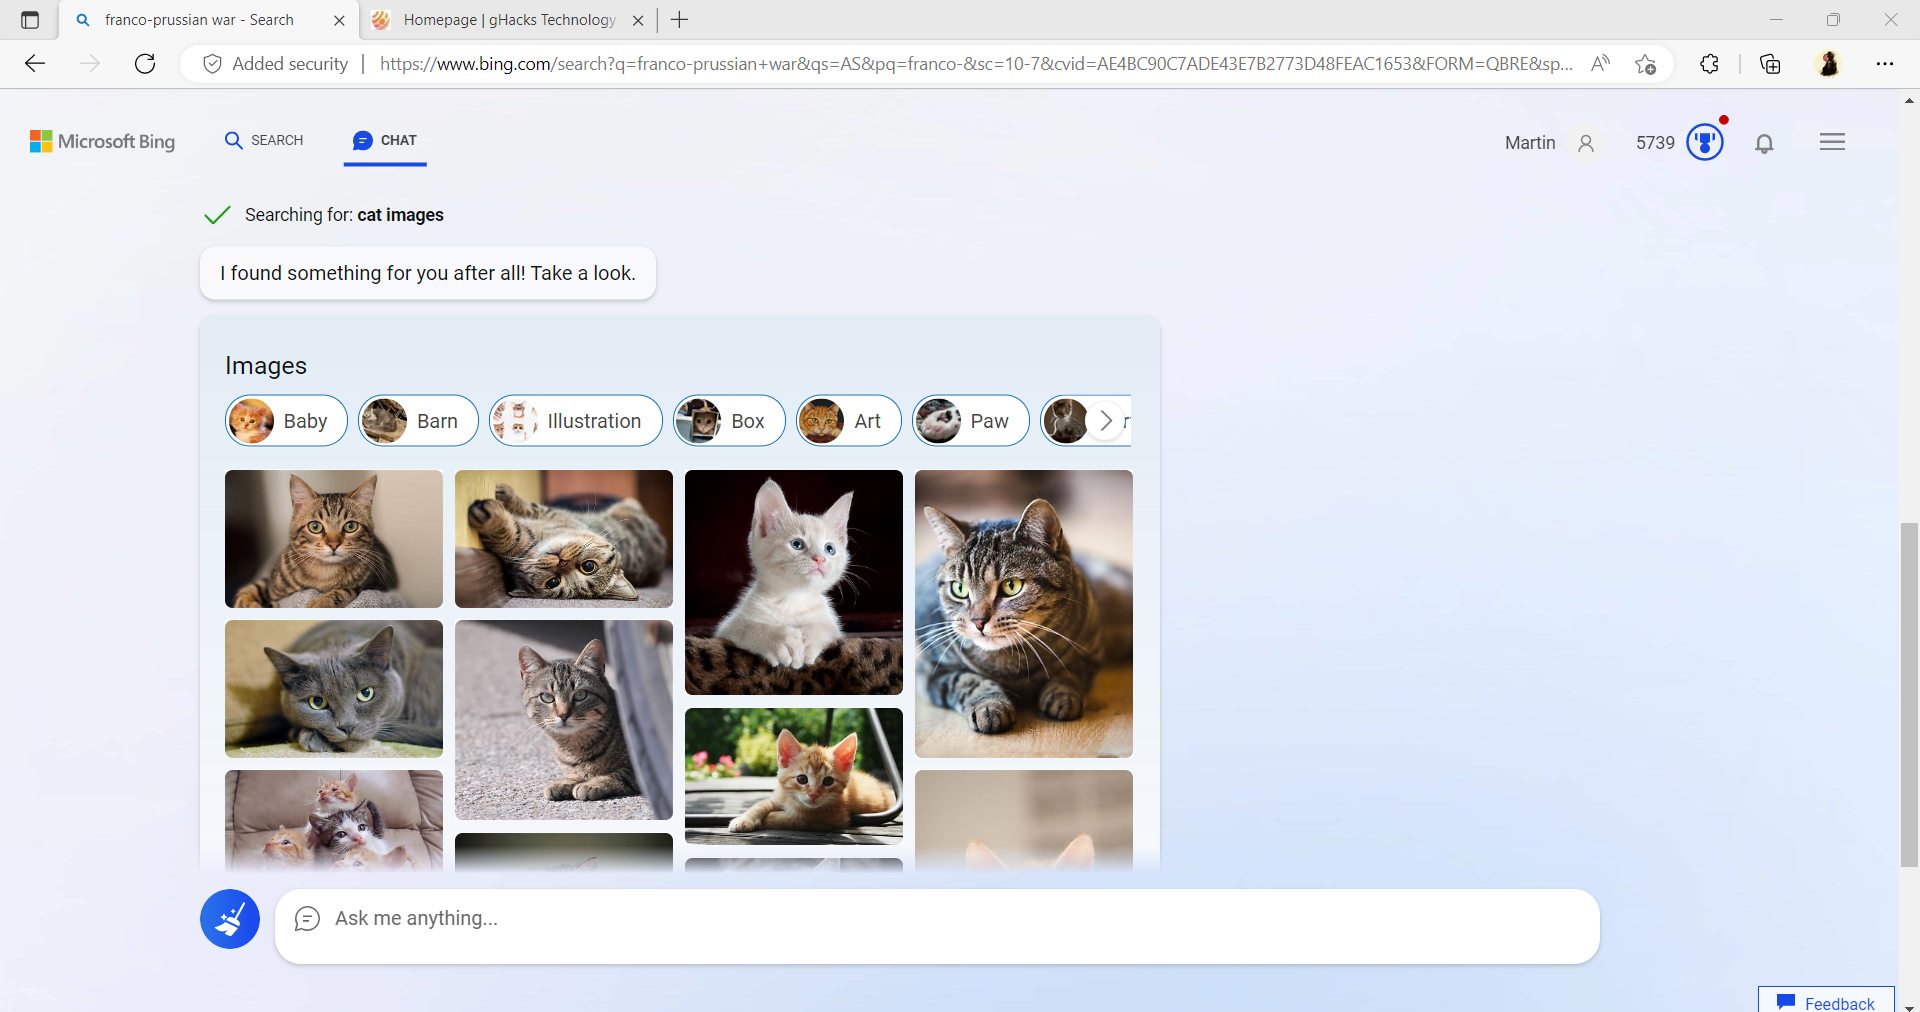Activate Read aloud in the address bar
This screenshot has width=1920, height=1012.
point(1600,63)
